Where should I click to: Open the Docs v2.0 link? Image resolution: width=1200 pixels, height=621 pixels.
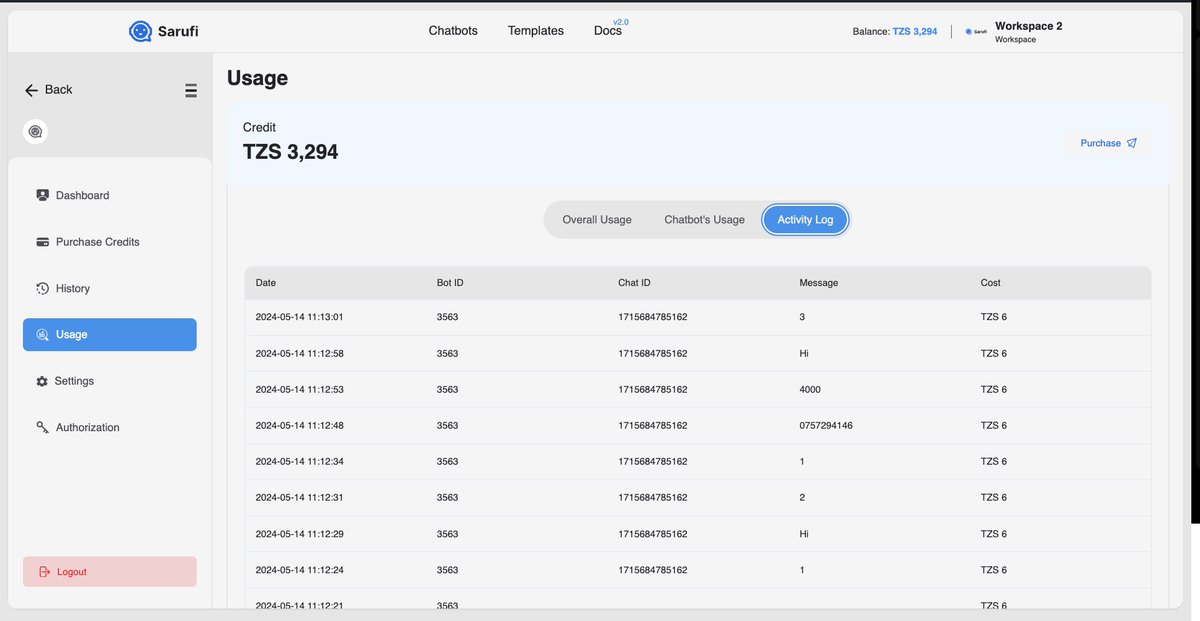(x=610, y=29)
